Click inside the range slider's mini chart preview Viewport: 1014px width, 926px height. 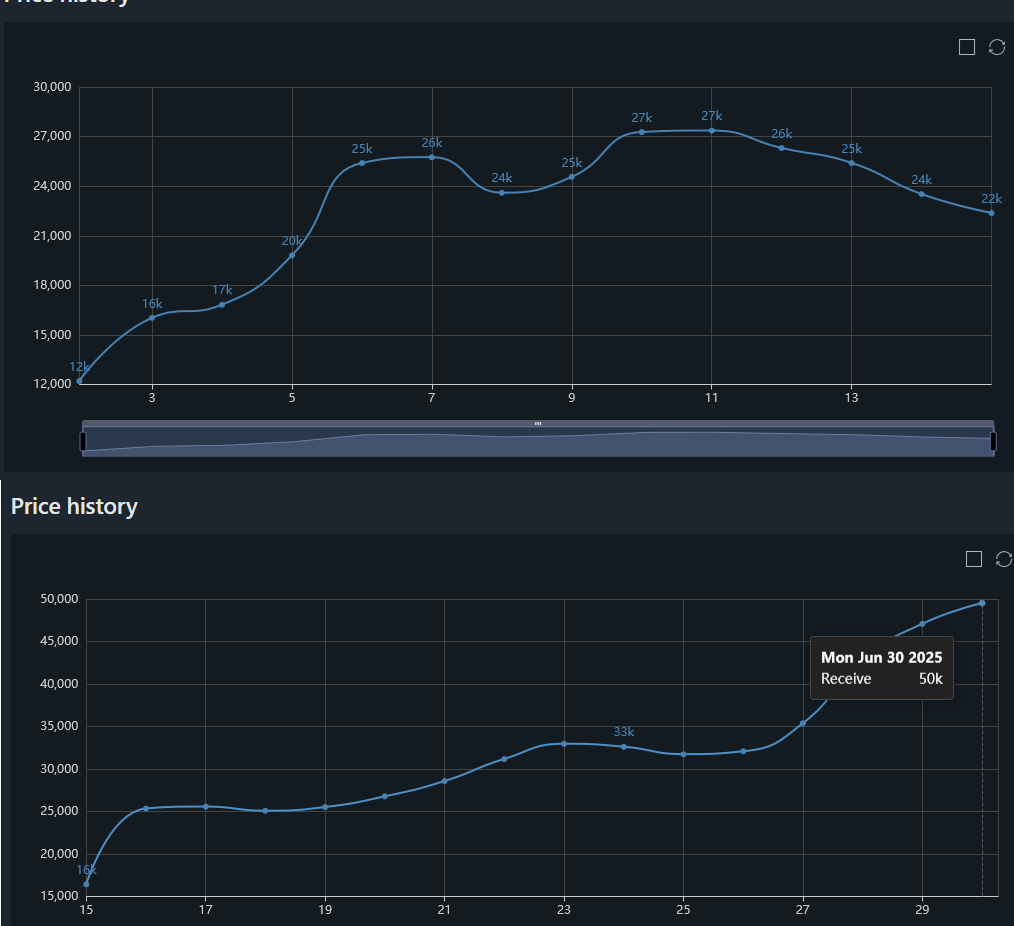tap(538, 442)
